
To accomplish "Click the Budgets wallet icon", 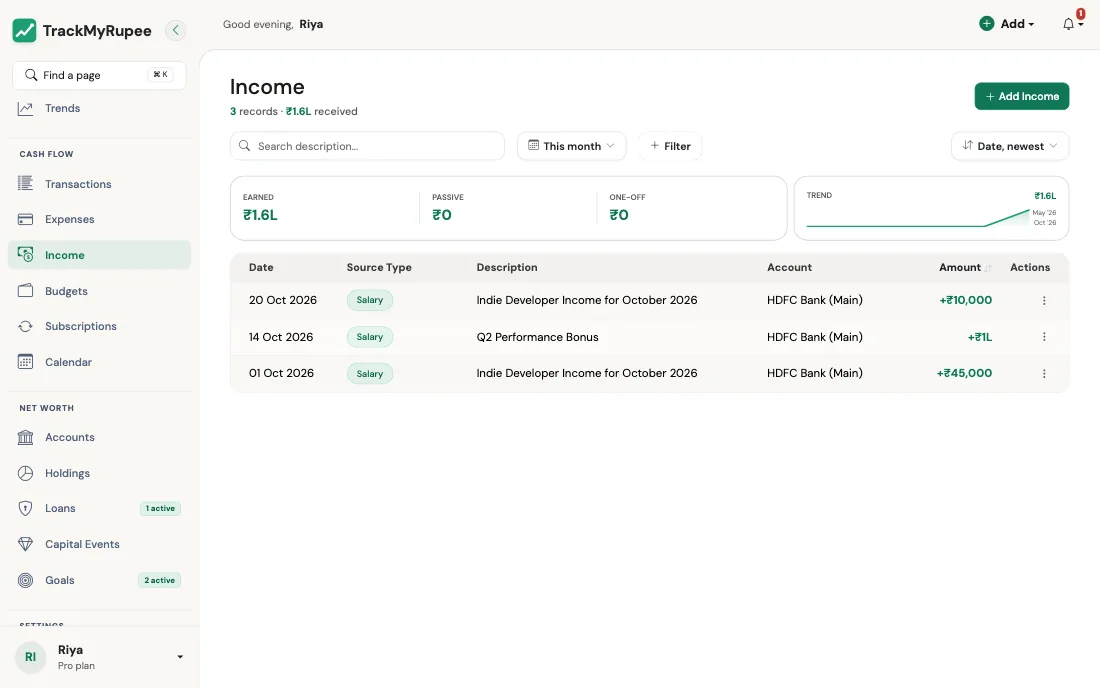I will (25, 290).
